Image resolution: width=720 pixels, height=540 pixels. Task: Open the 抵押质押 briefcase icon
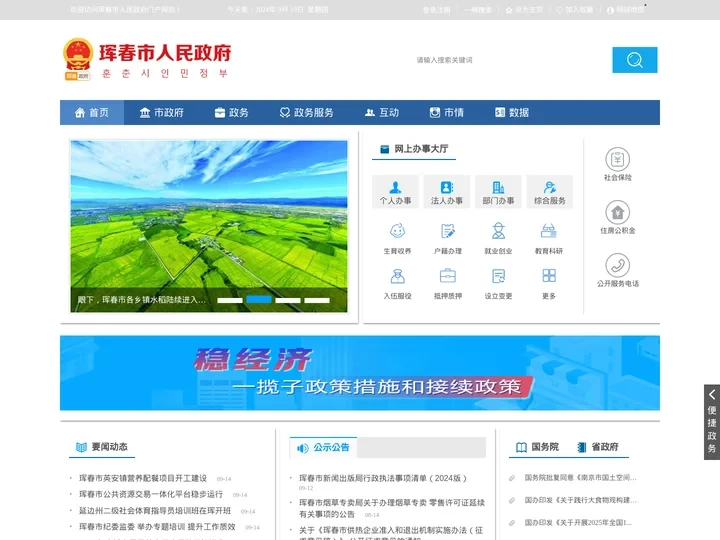coord(448,276)
